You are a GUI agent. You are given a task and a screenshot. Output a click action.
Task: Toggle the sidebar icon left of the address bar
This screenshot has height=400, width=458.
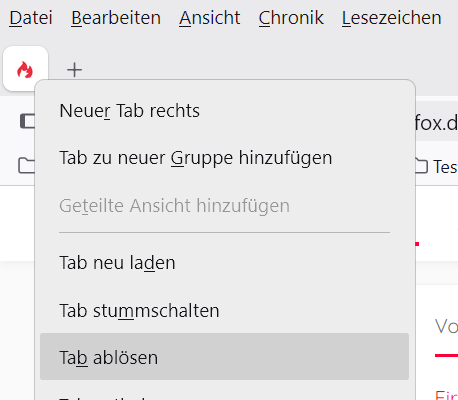pyautogui.click(x=27, y=121)
